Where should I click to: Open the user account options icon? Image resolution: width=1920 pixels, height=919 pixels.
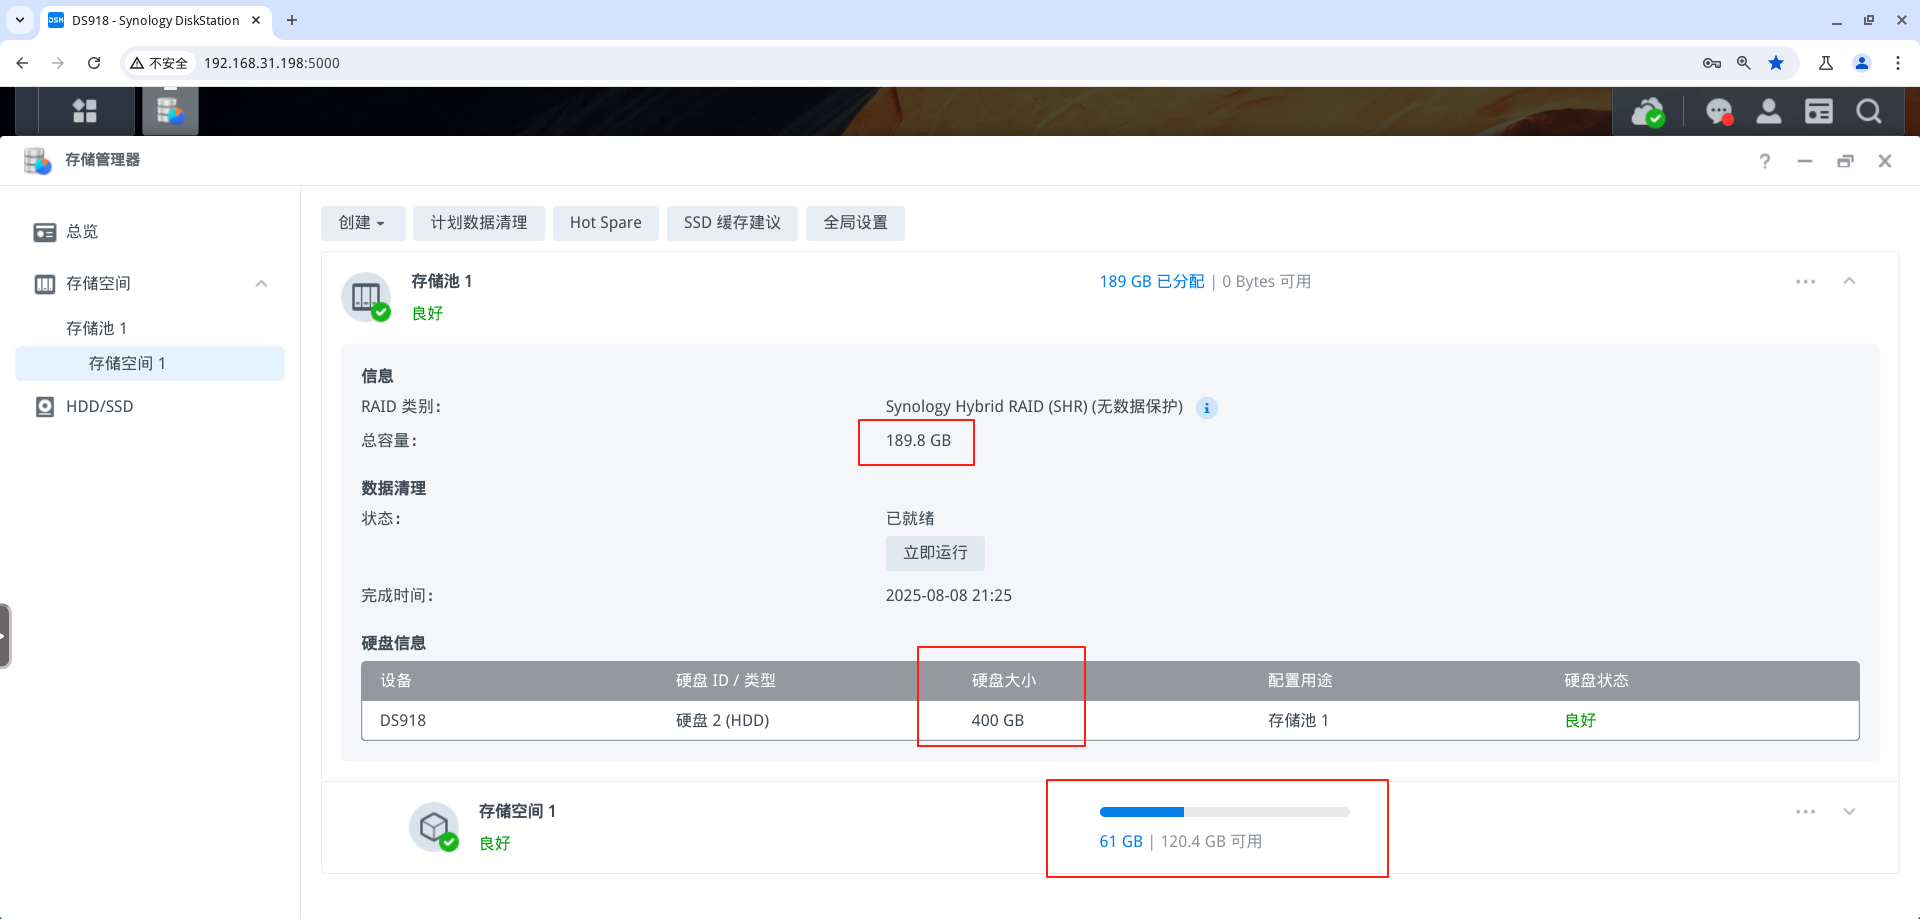1768,112
